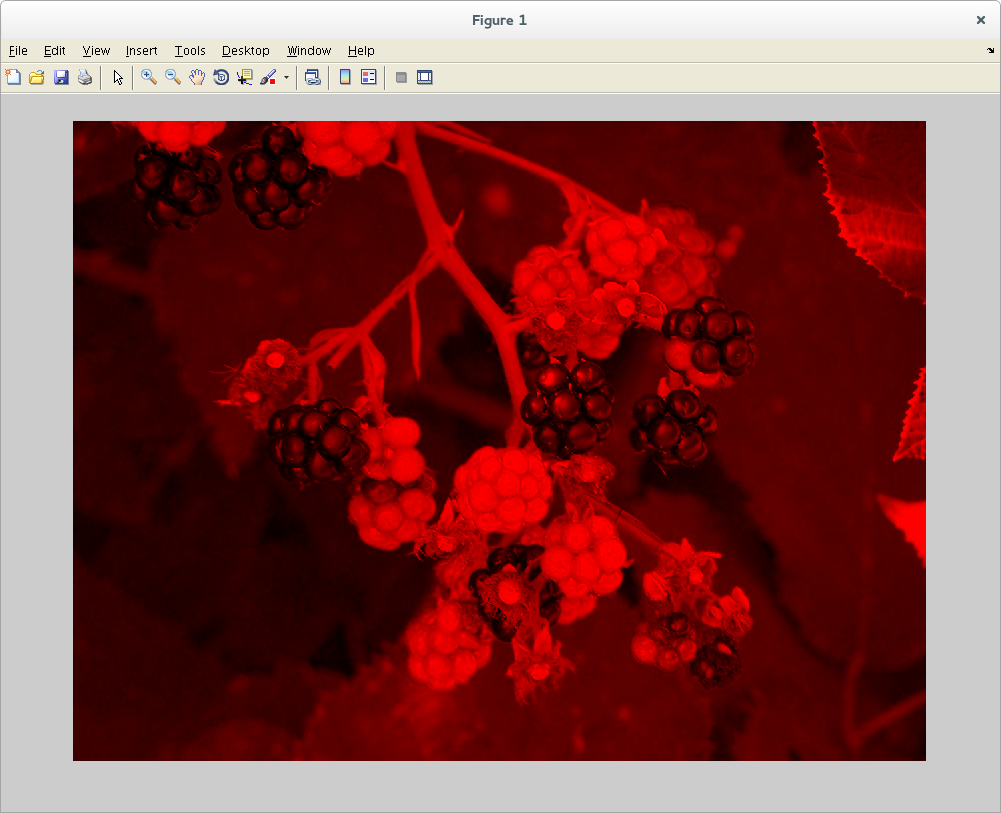1001x813 pixels.
Task: Expand the Brush color dropdown arrow
Action: pyautogui.click(x=286, y=77)
